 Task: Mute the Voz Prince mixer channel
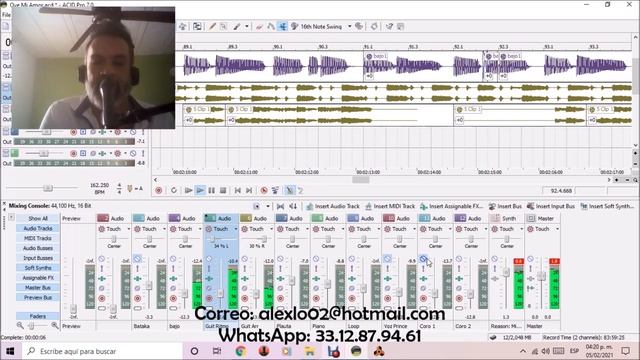[x=387, y=259]
